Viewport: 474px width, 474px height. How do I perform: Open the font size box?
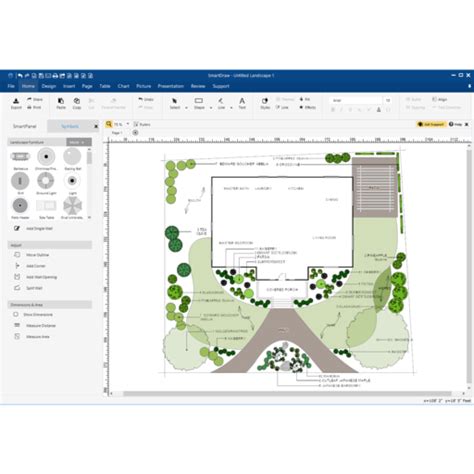[388, 100]
